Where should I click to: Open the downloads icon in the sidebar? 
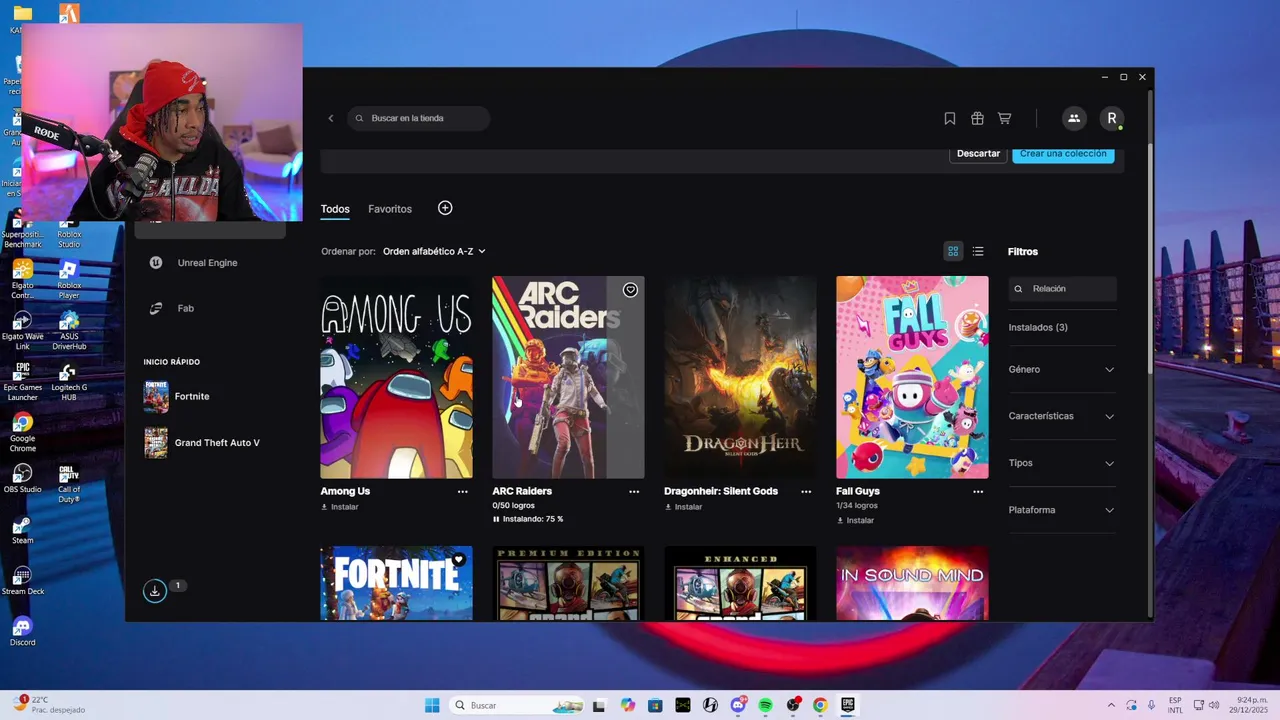[x=155, y=591]
